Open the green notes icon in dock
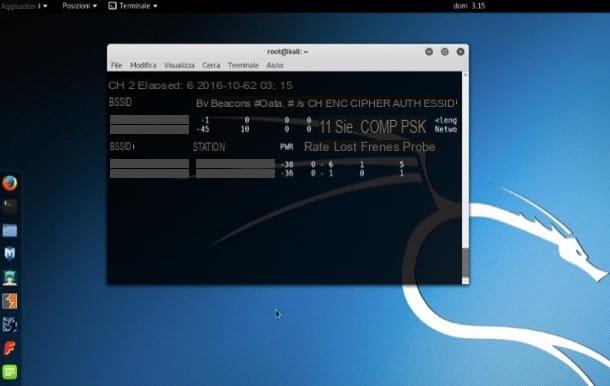This screenshot has height=386, width=610. click(x=9, y=372)
